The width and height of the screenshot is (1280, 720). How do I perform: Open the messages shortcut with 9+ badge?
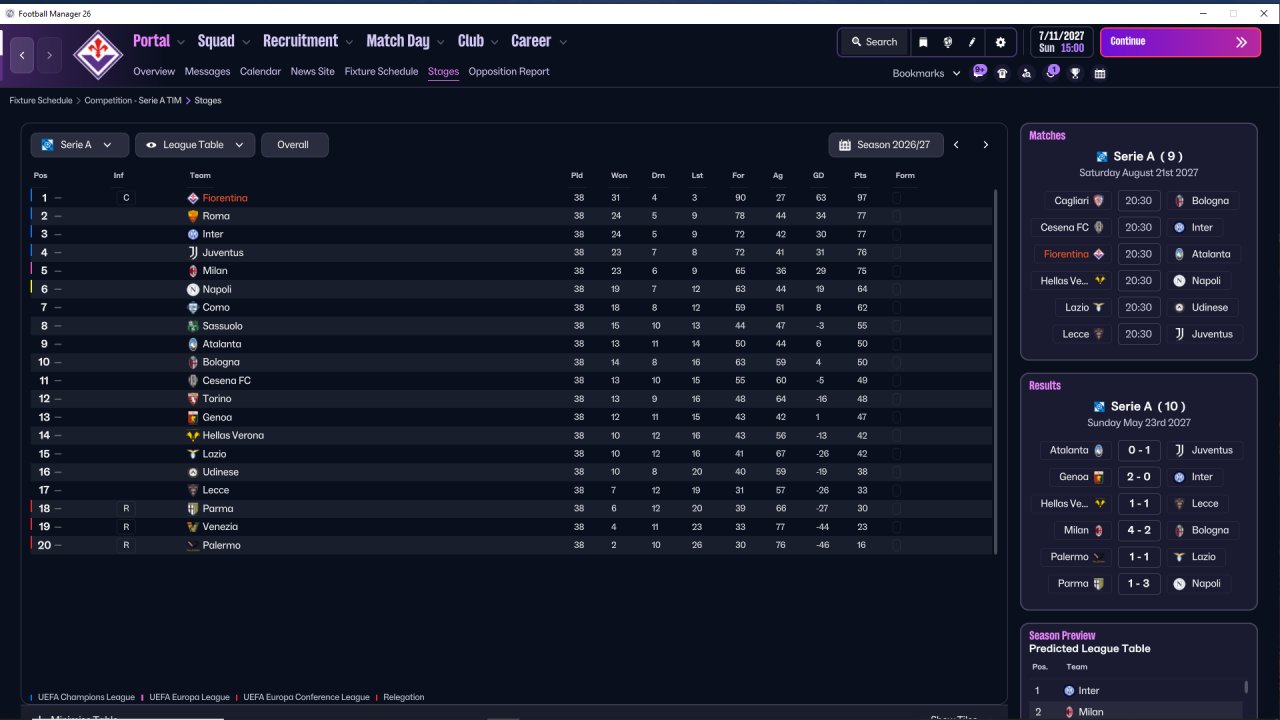click(x=979, y=72)
